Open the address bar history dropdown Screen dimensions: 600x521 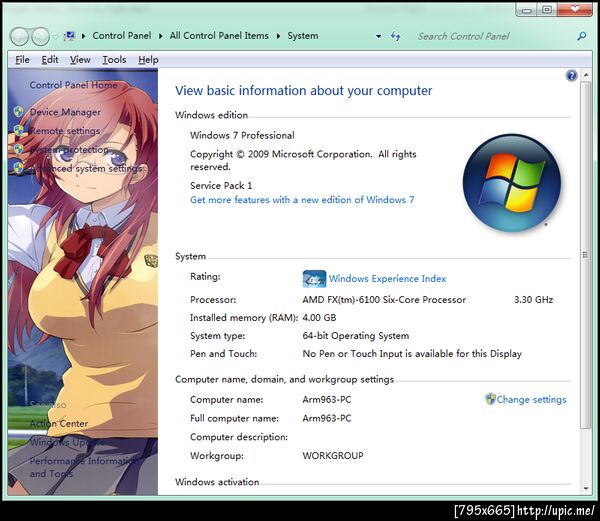pyautogui.click(x=378, y=36)
